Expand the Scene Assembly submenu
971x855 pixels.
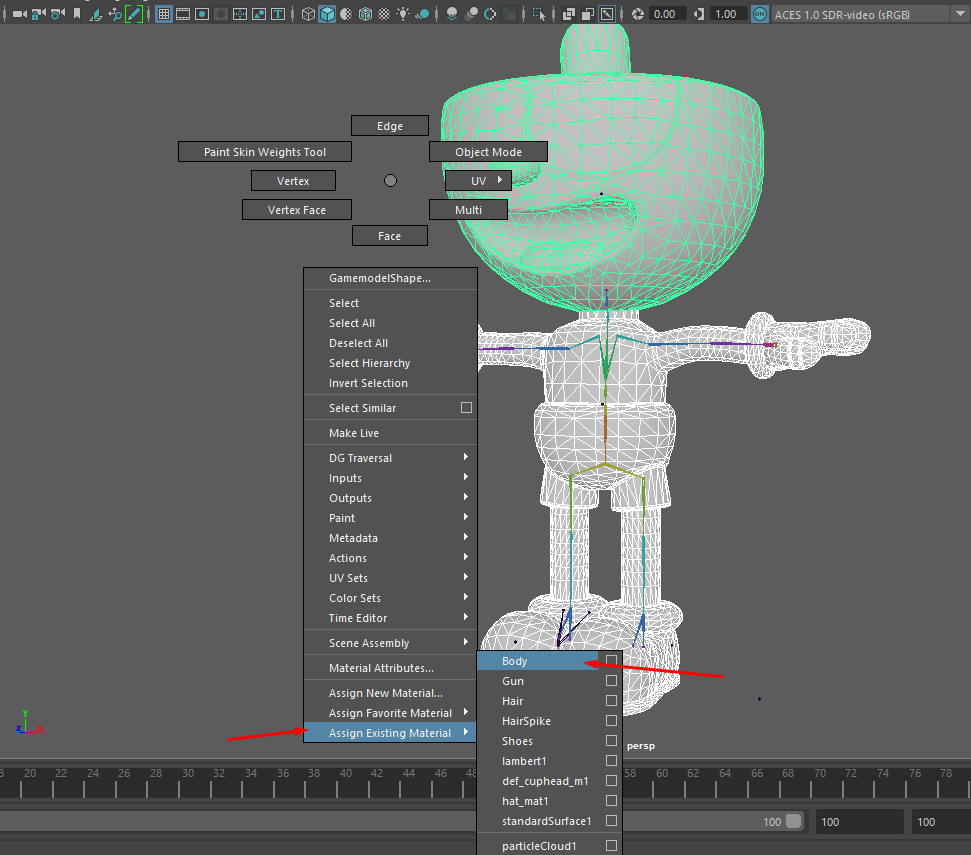[x=391, y=643]
